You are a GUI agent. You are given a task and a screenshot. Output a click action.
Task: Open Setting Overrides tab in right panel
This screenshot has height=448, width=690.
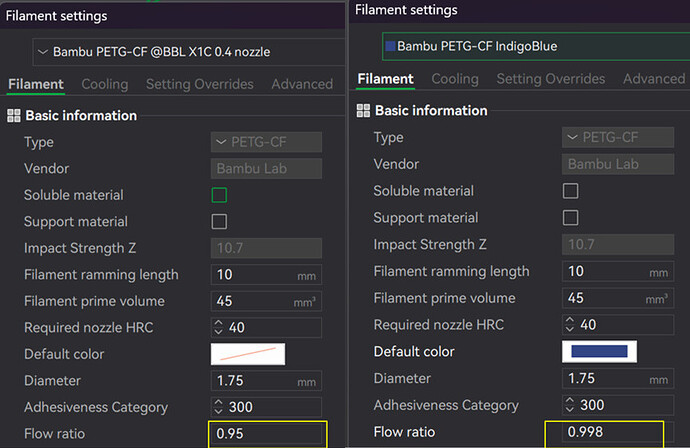(551, 79)
